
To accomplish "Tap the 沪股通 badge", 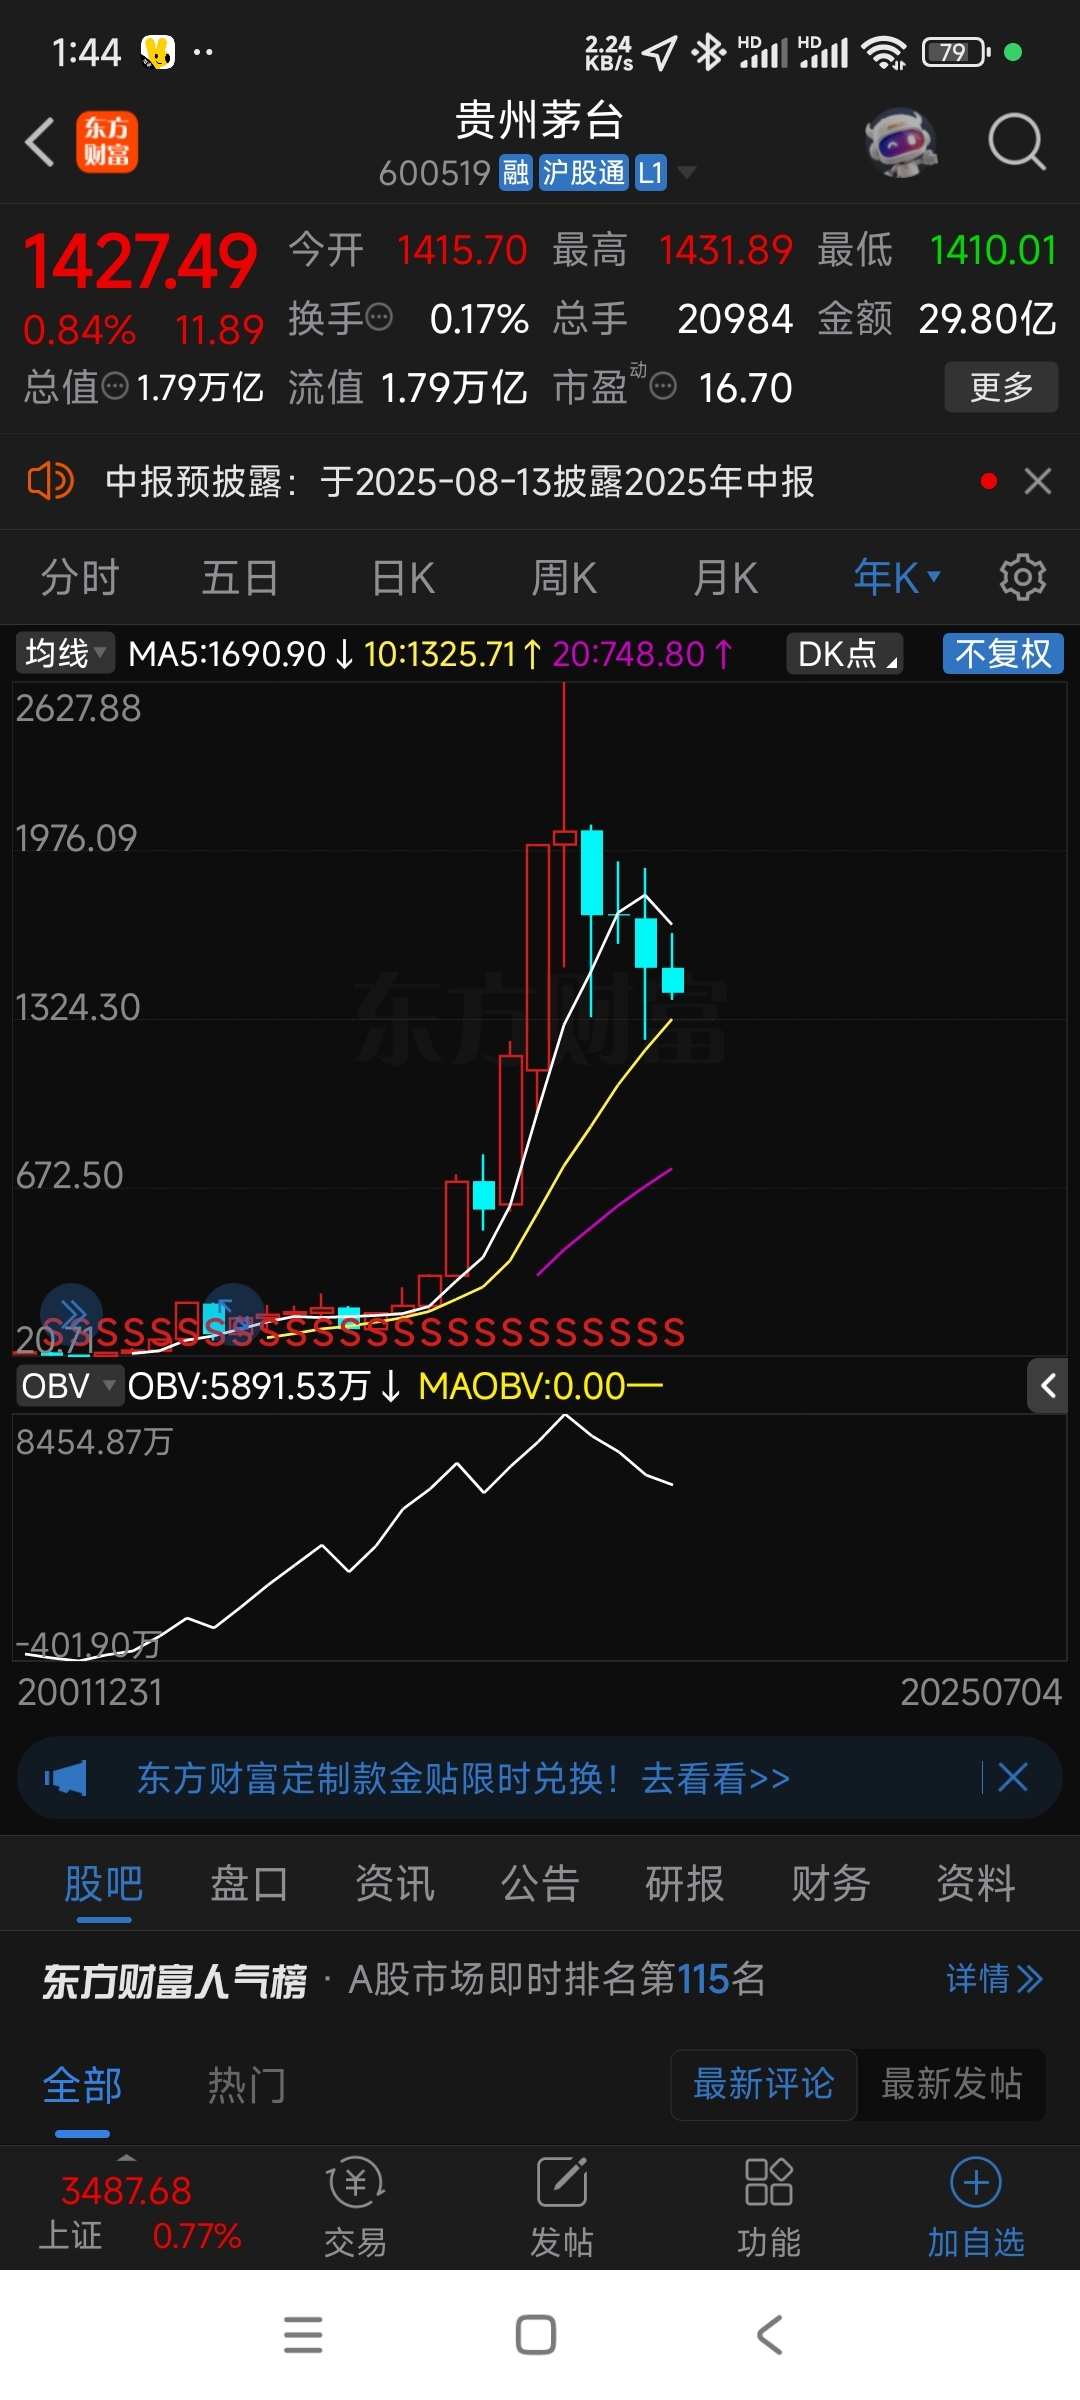I will (x=584, y=173).
